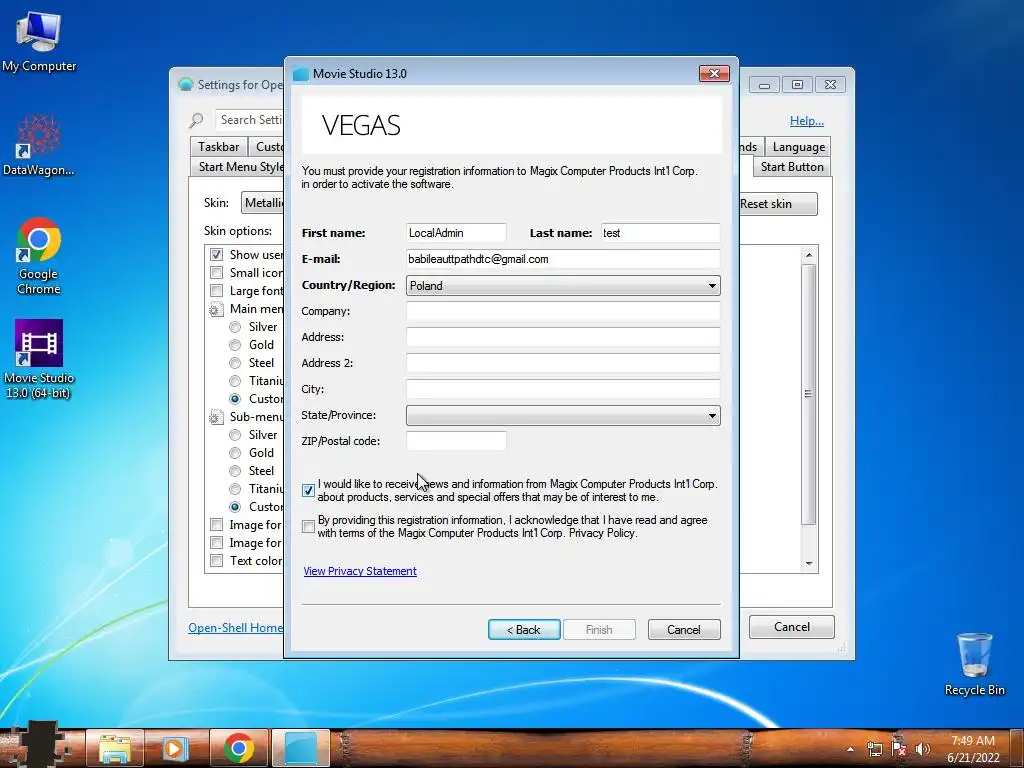Click the Last name field

click(x=660, y=233)
